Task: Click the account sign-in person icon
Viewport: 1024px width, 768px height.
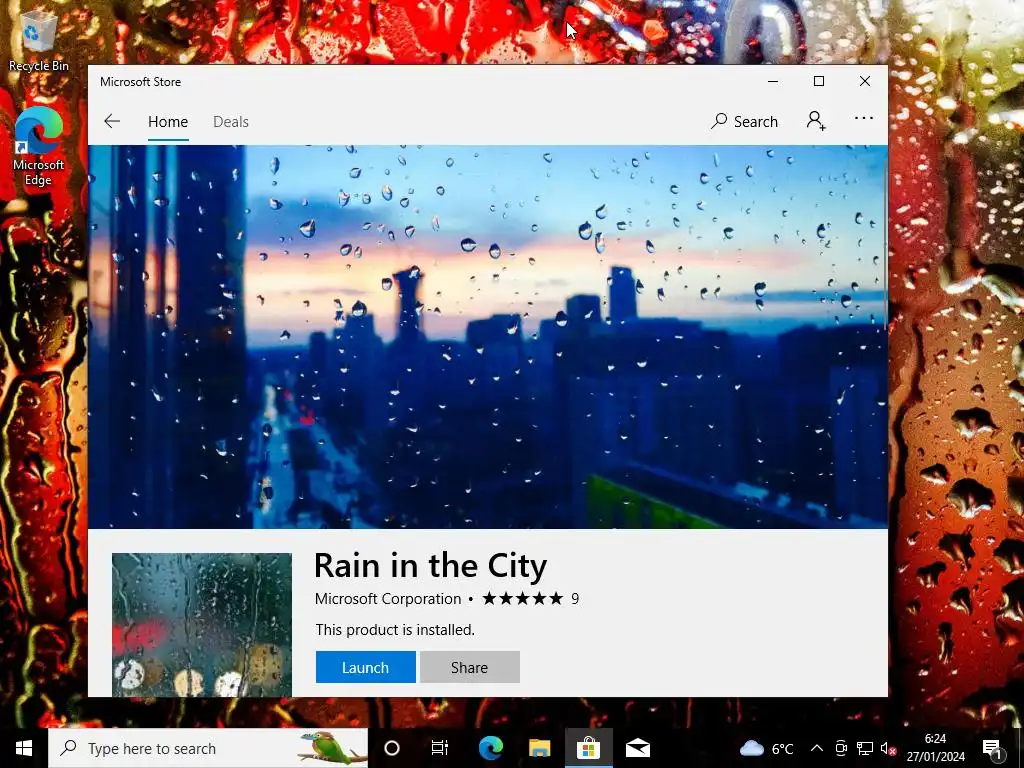Action: (816, 121)
